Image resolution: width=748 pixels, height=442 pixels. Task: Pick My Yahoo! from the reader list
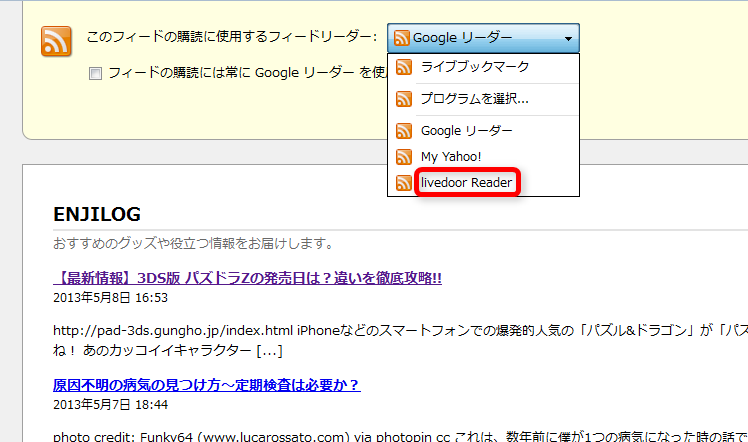point(483,156)
